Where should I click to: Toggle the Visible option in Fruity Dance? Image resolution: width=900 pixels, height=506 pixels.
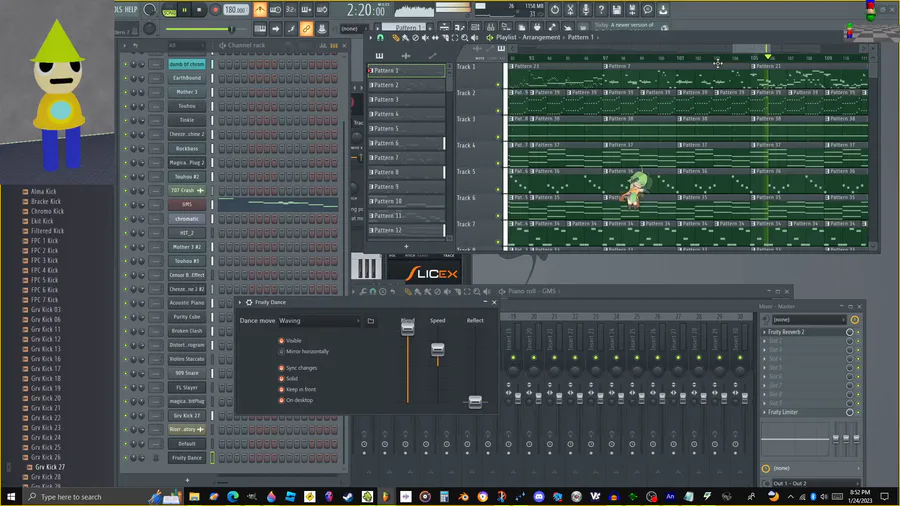pyautogui.click(x=281, y=341)
